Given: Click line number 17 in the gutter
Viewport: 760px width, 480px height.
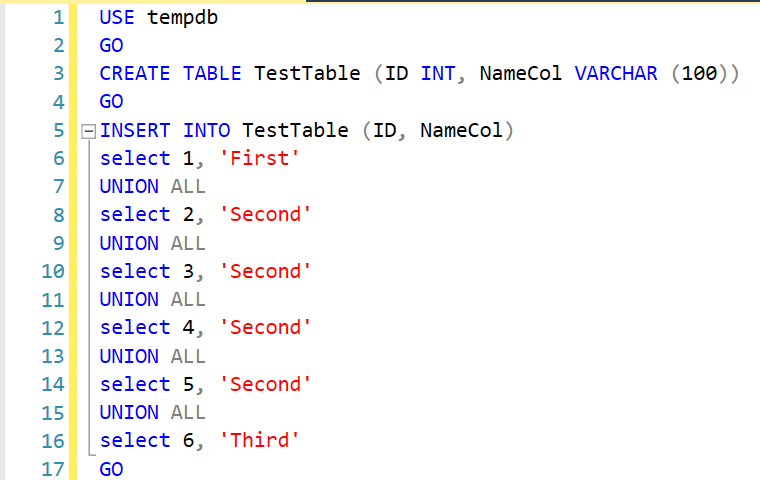Looking at the screenshot, I should [x=53, y=469].
